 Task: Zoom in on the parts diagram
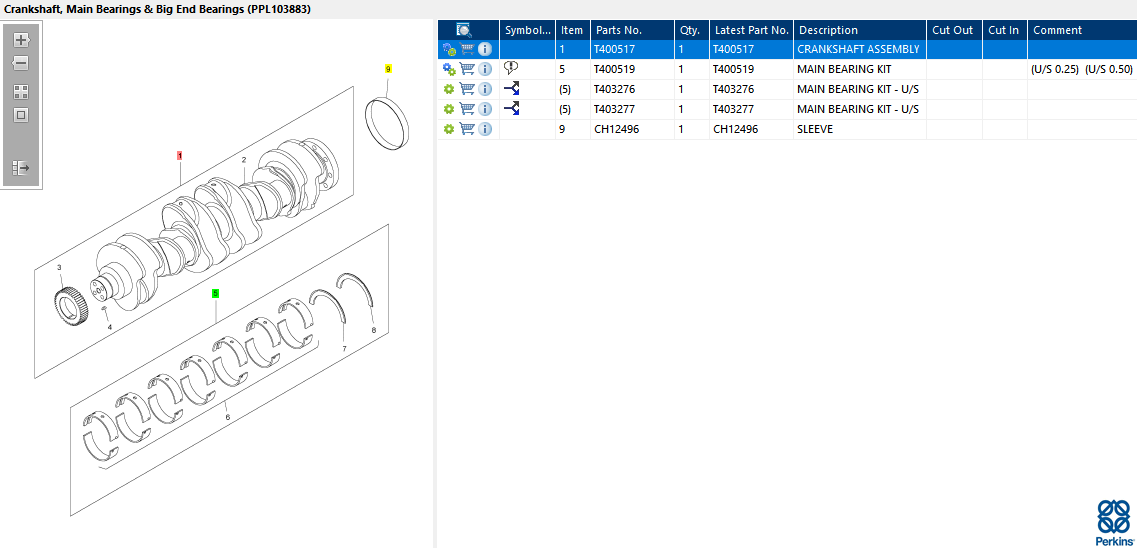coord(21,40)
